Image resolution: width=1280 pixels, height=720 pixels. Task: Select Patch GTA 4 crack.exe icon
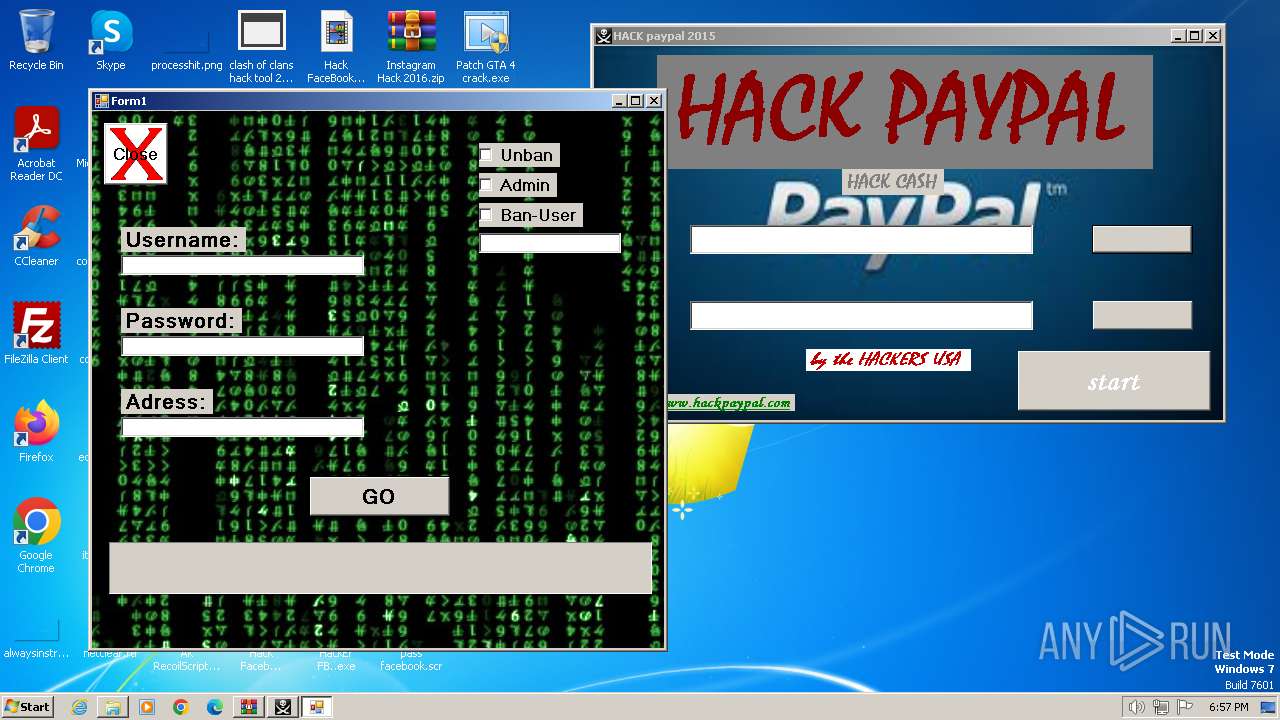[486, 47]
